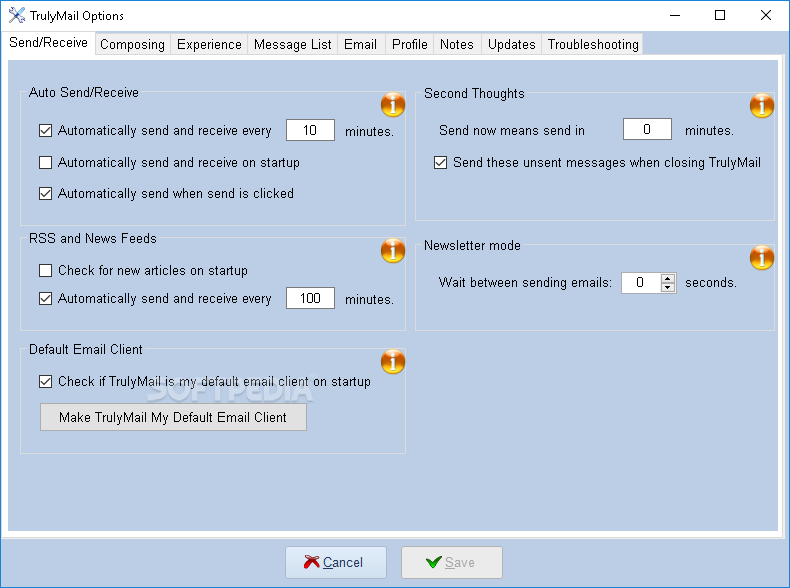
Task: Save the options changes
Action: point(452,562)
